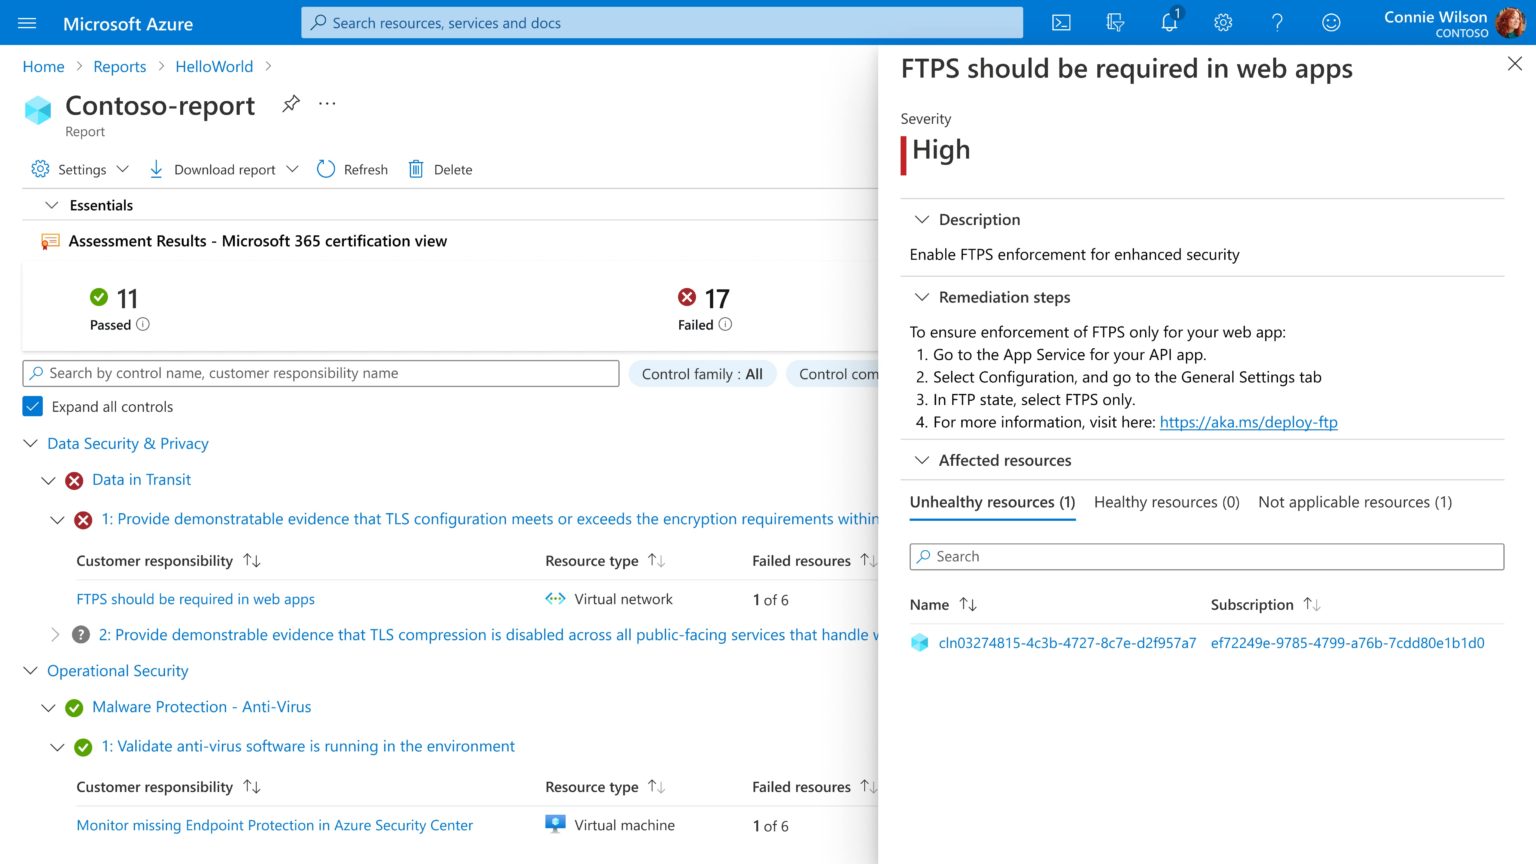Open the Download report dropdown arrow

[x=292, y=169]
